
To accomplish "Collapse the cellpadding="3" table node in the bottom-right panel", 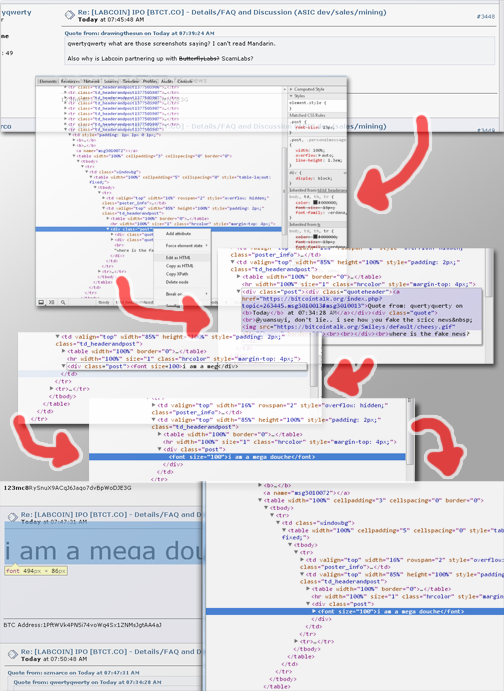I will coord(260,500).
